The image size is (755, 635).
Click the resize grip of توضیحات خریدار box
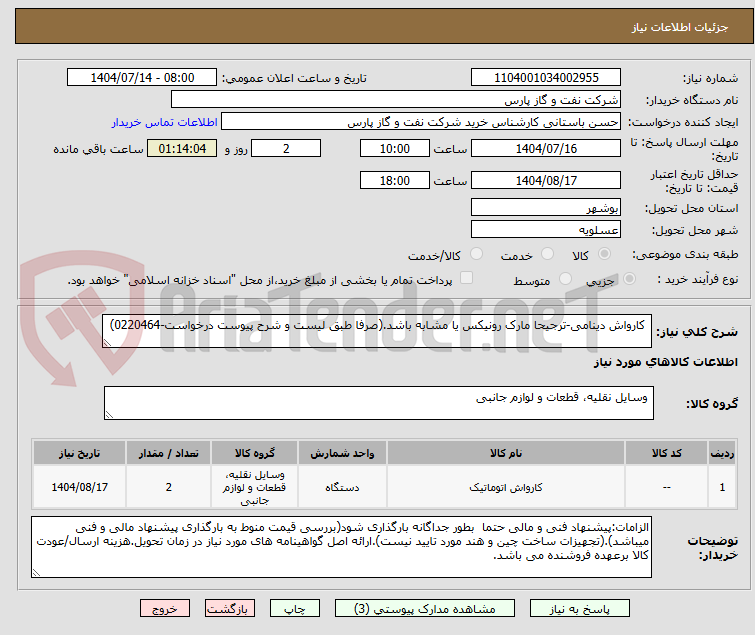[36, 573]
